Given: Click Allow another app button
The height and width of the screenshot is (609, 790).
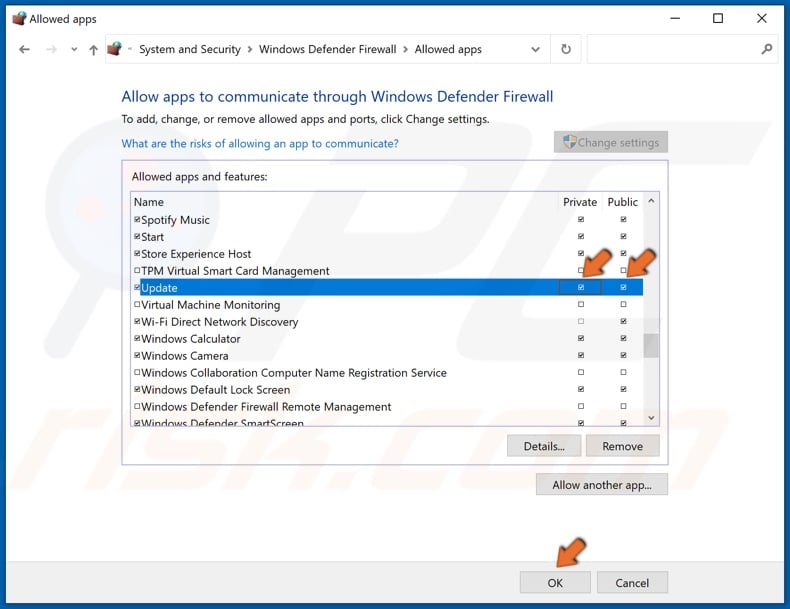Looking at the screenshot, I should pyautogui.click(x=602, y=485).
